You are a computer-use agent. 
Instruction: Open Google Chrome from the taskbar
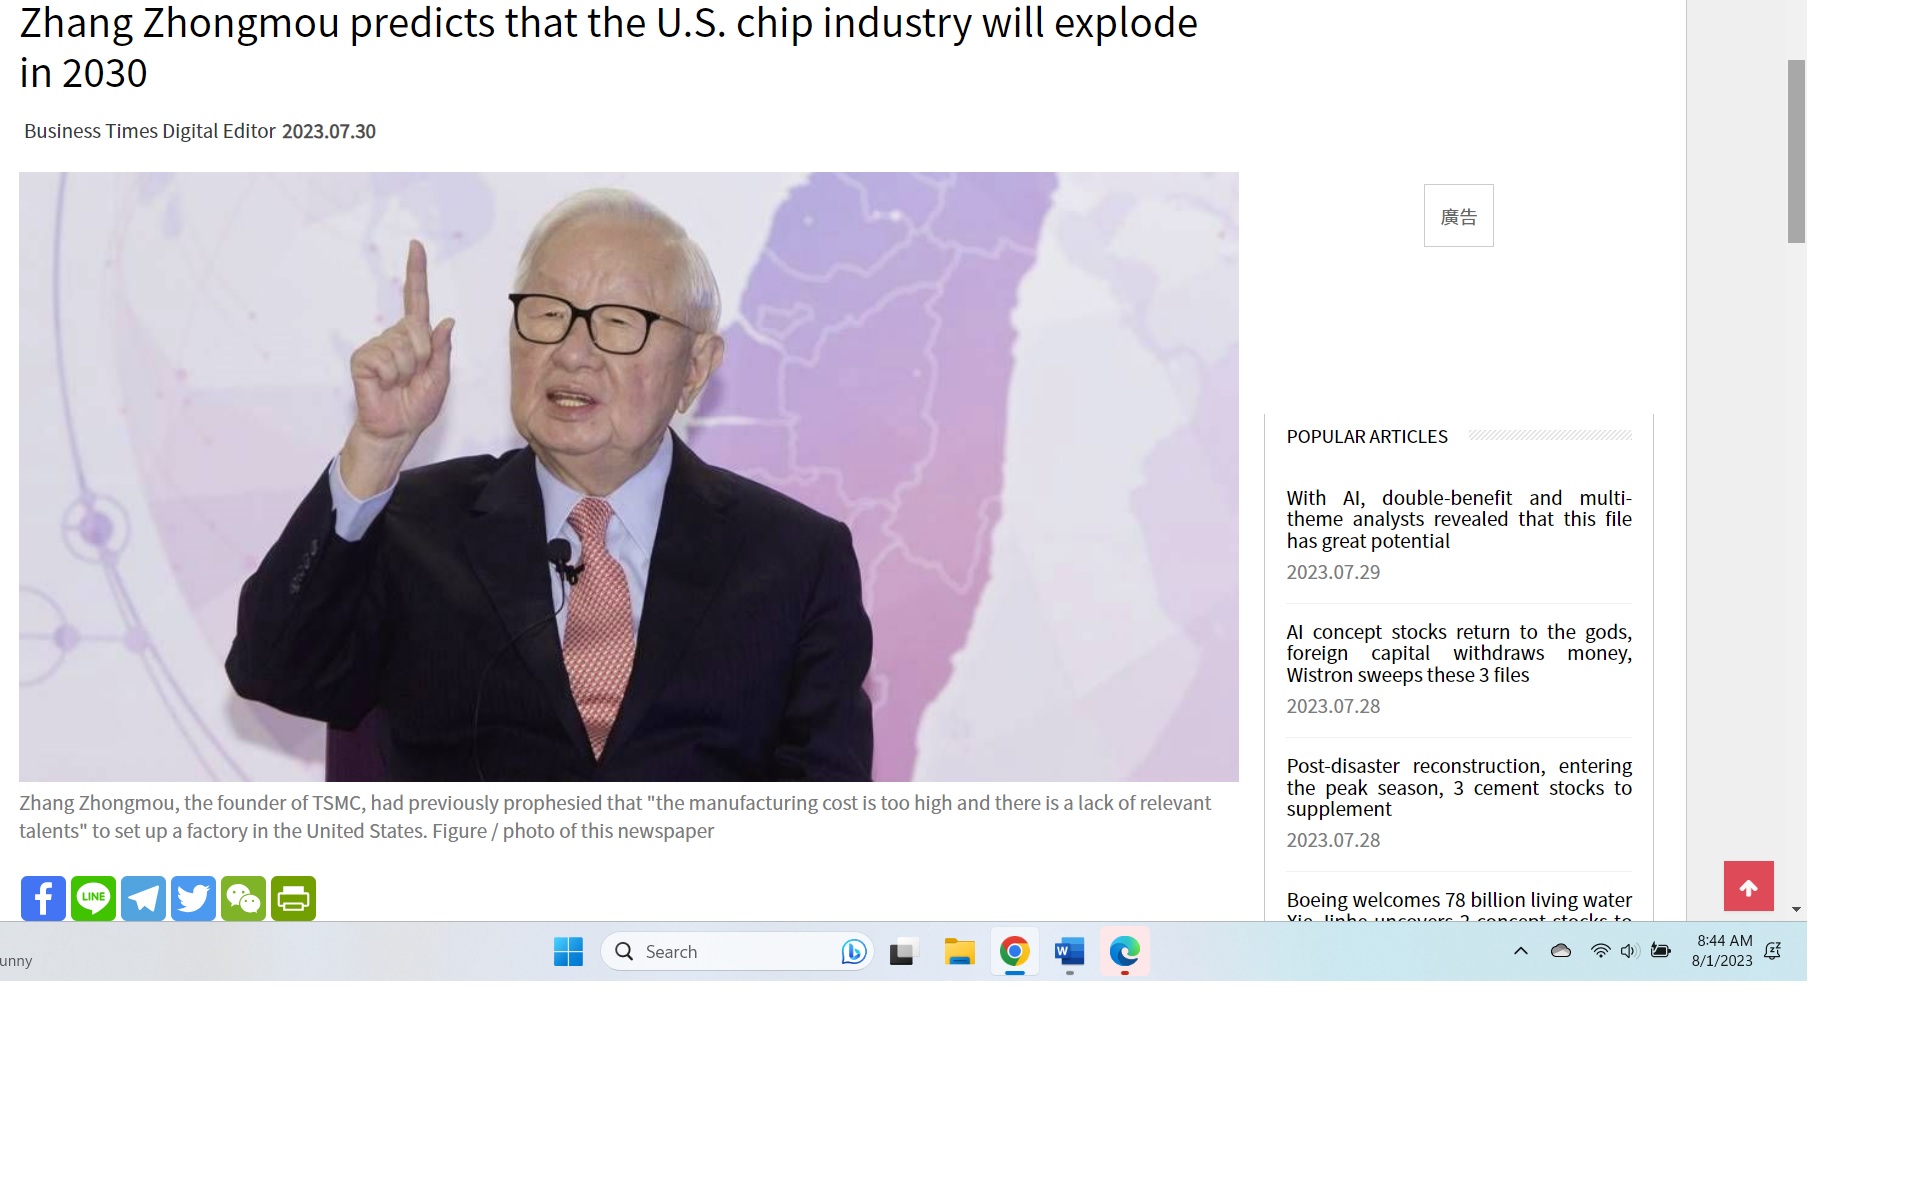tap(1014, 951)
